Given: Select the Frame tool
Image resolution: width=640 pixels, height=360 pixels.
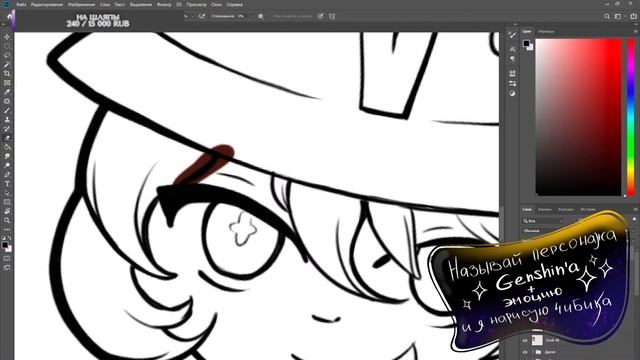Looking at the screenshot, I should coord(7,83).
